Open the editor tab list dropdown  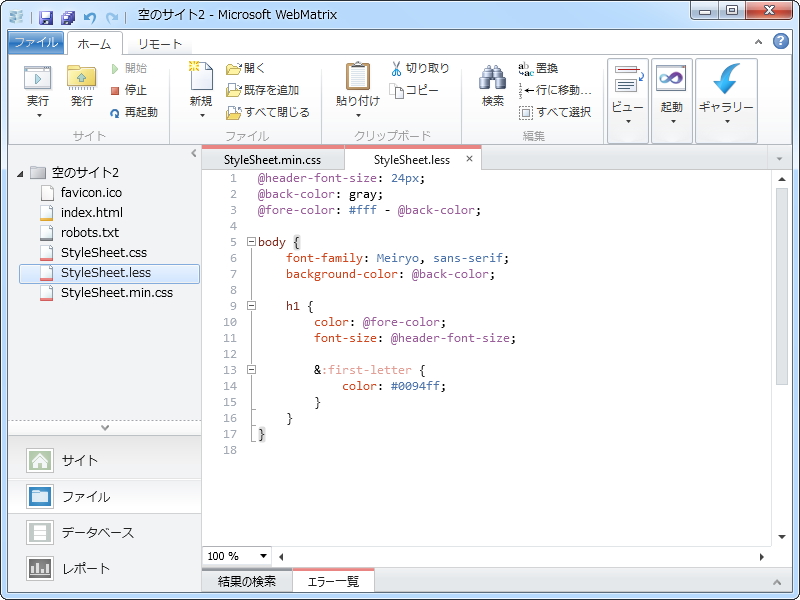779,159
